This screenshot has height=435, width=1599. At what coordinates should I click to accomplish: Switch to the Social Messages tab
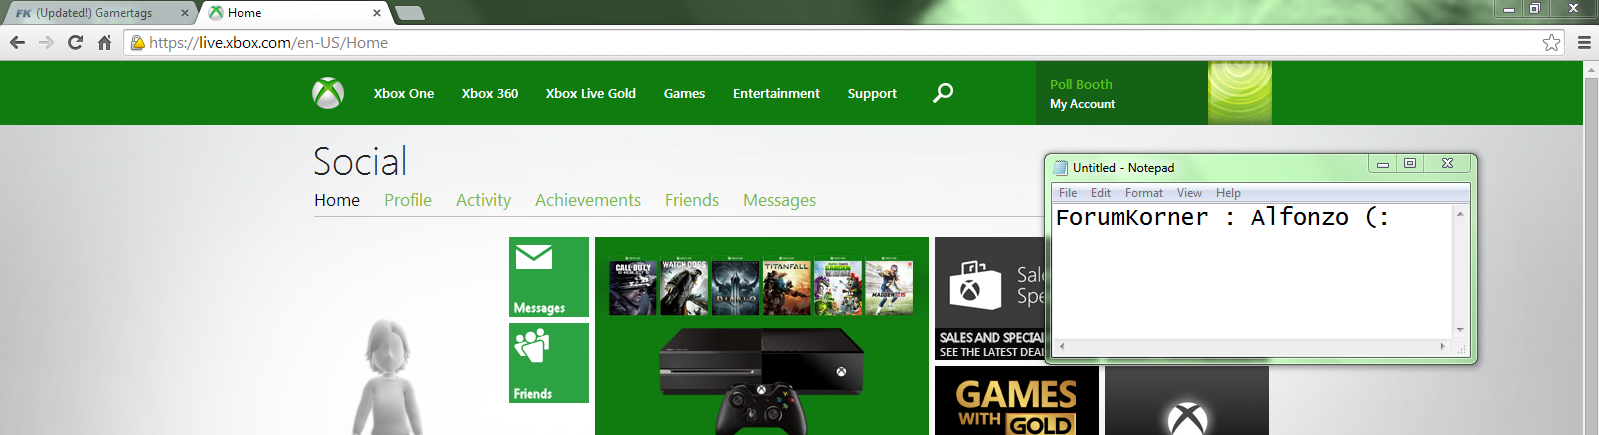point(779,200)
